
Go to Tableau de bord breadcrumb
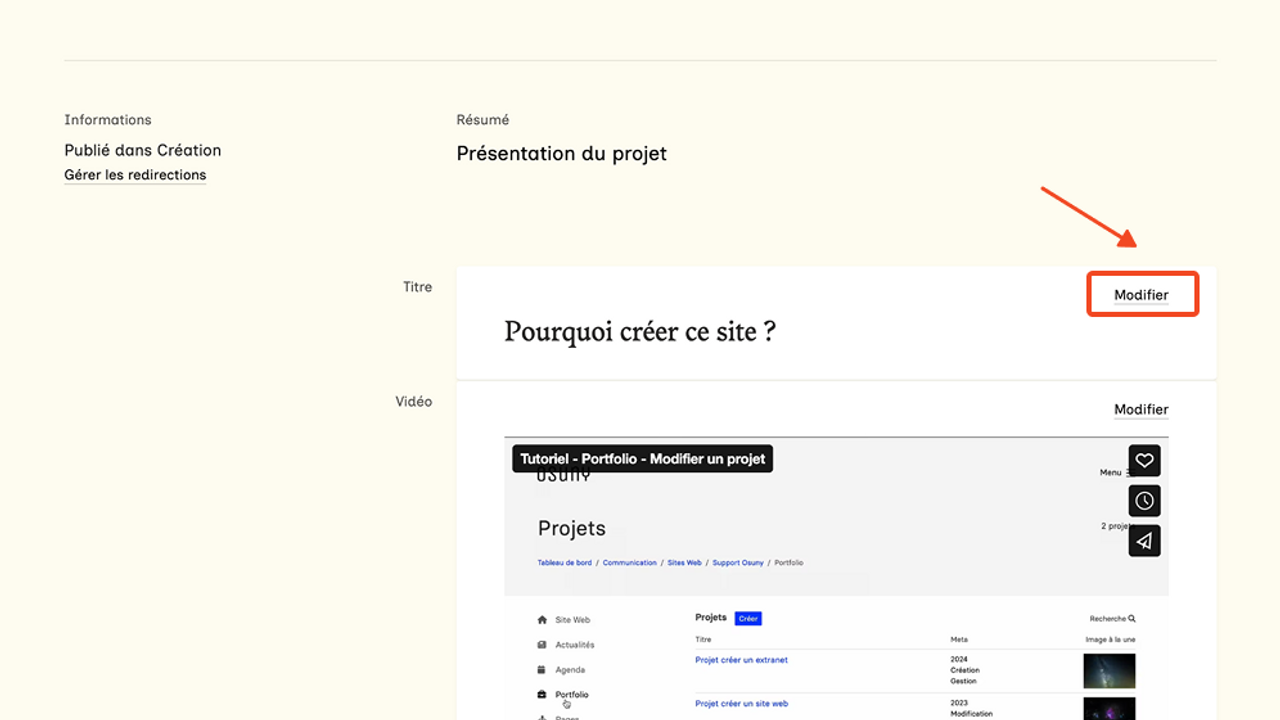[564, 563]
